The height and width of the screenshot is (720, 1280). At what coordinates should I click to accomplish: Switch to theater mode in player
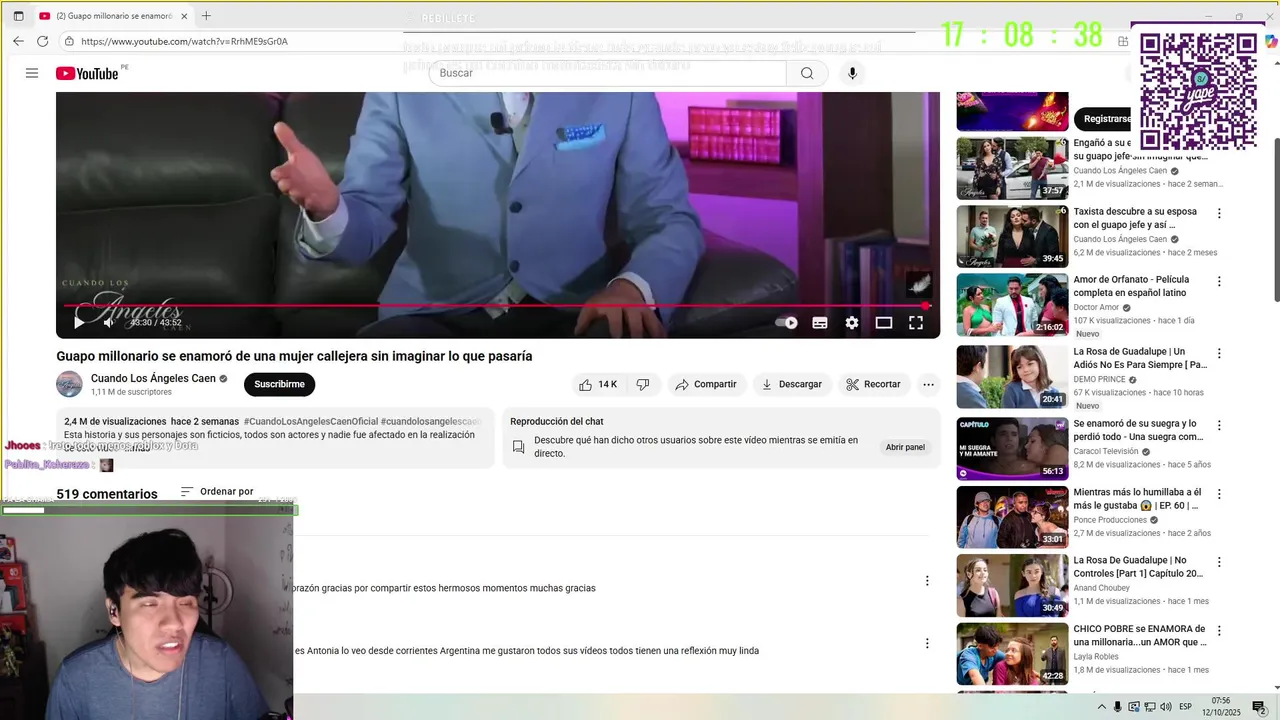point(884,323)
